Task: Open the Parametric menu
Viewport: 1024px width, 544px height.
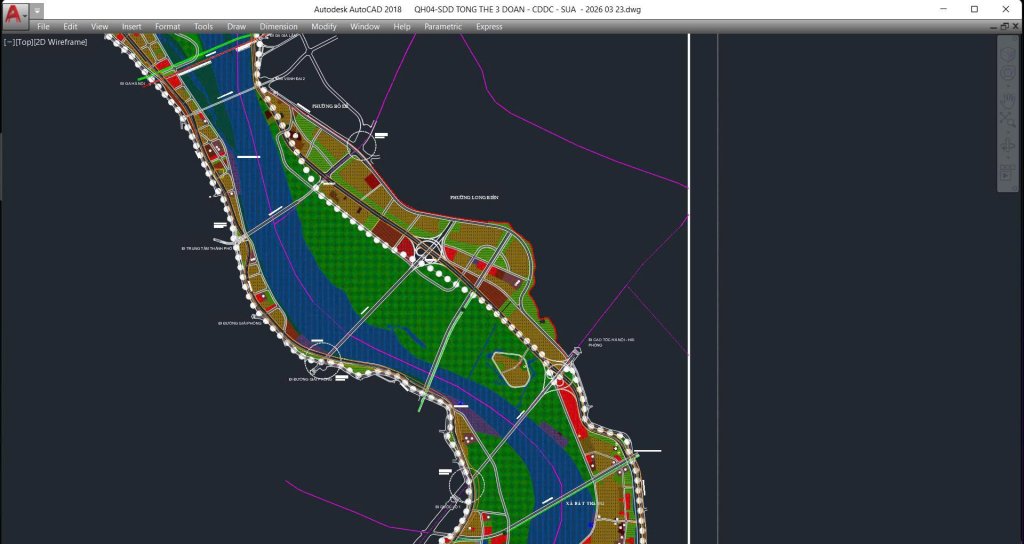Action: (x=443, y=27)
